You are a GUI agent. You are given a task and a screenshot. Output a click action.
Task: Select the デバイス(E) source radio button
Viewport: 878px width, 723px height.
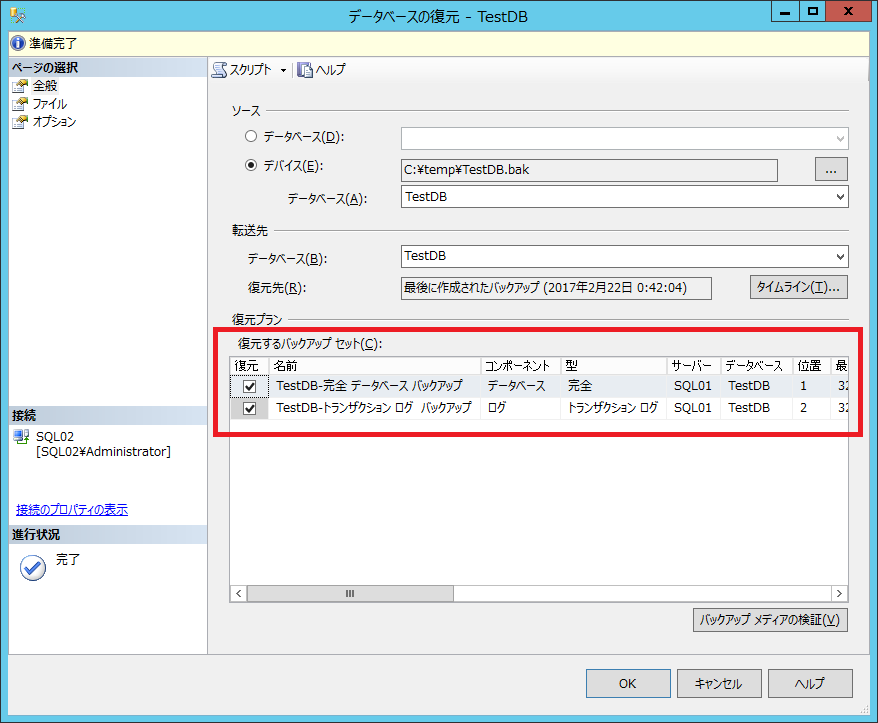pos(251,166)
